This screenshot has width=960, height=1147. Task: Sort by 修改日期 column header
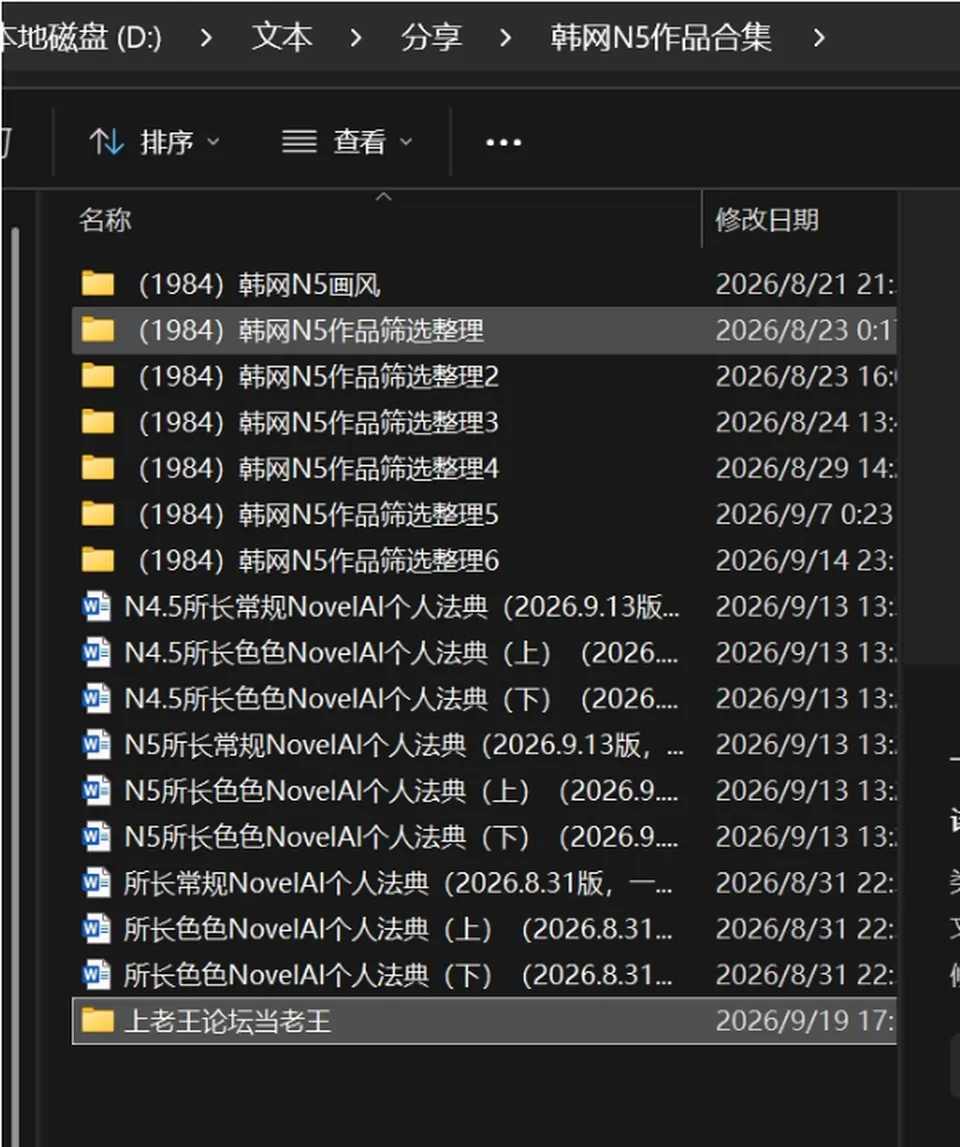pos(767,219)
